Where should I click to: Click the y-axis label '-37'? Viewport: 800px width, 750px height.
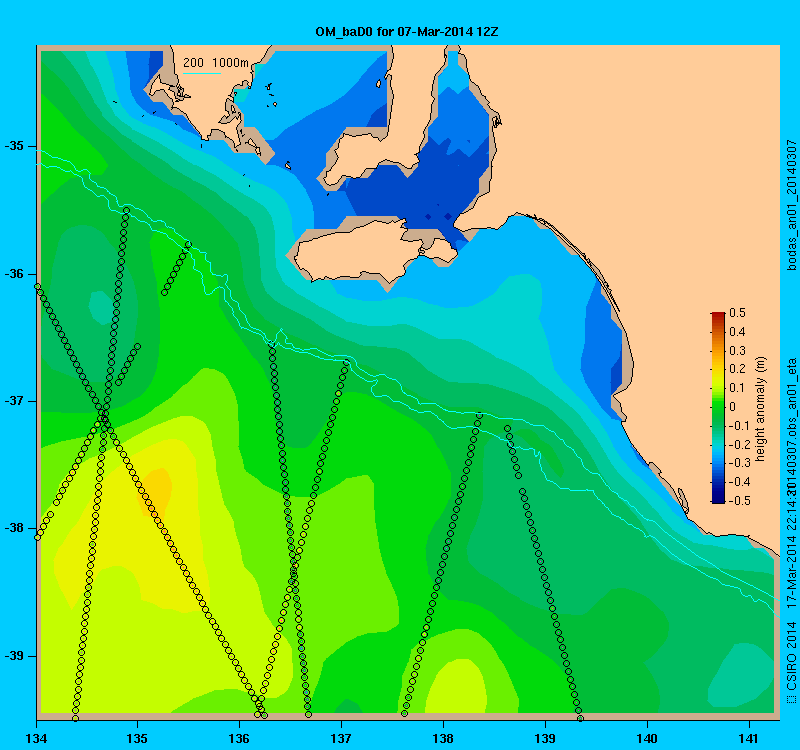[14, 401]
